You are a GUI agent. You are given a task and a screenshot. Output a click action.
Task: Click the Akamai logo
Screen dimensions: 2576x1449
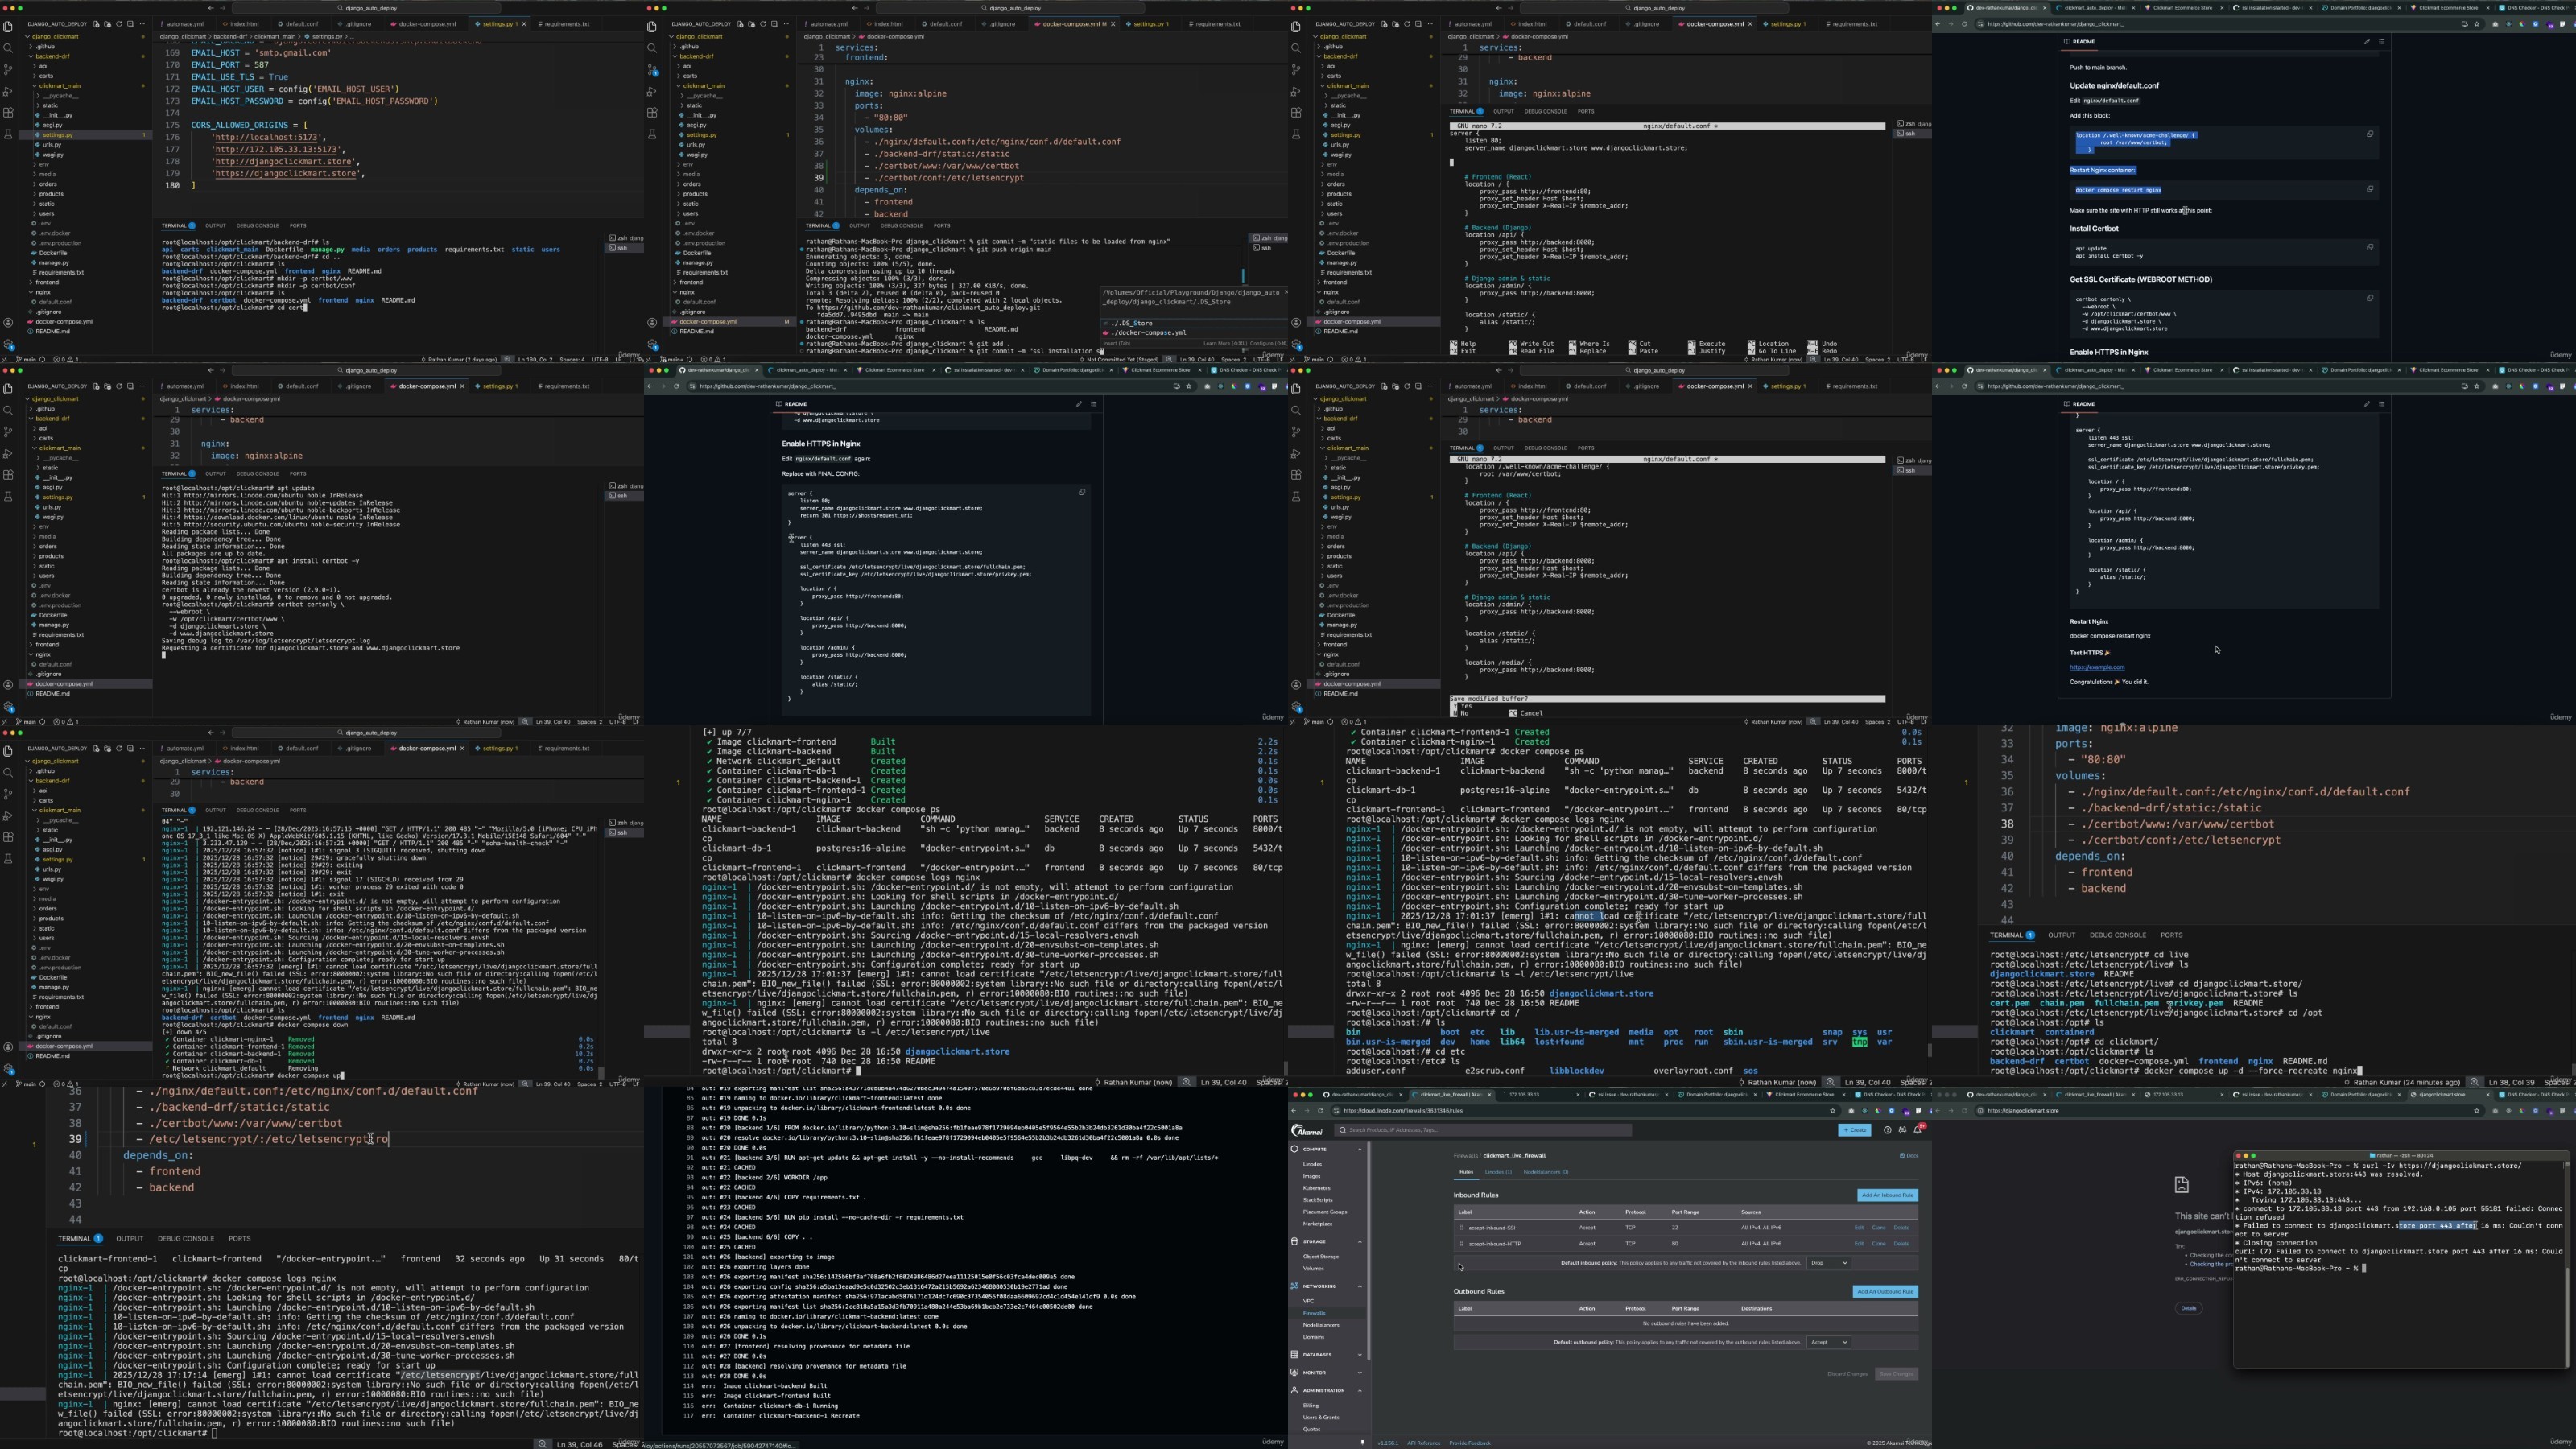(x=1307, y=1131)
